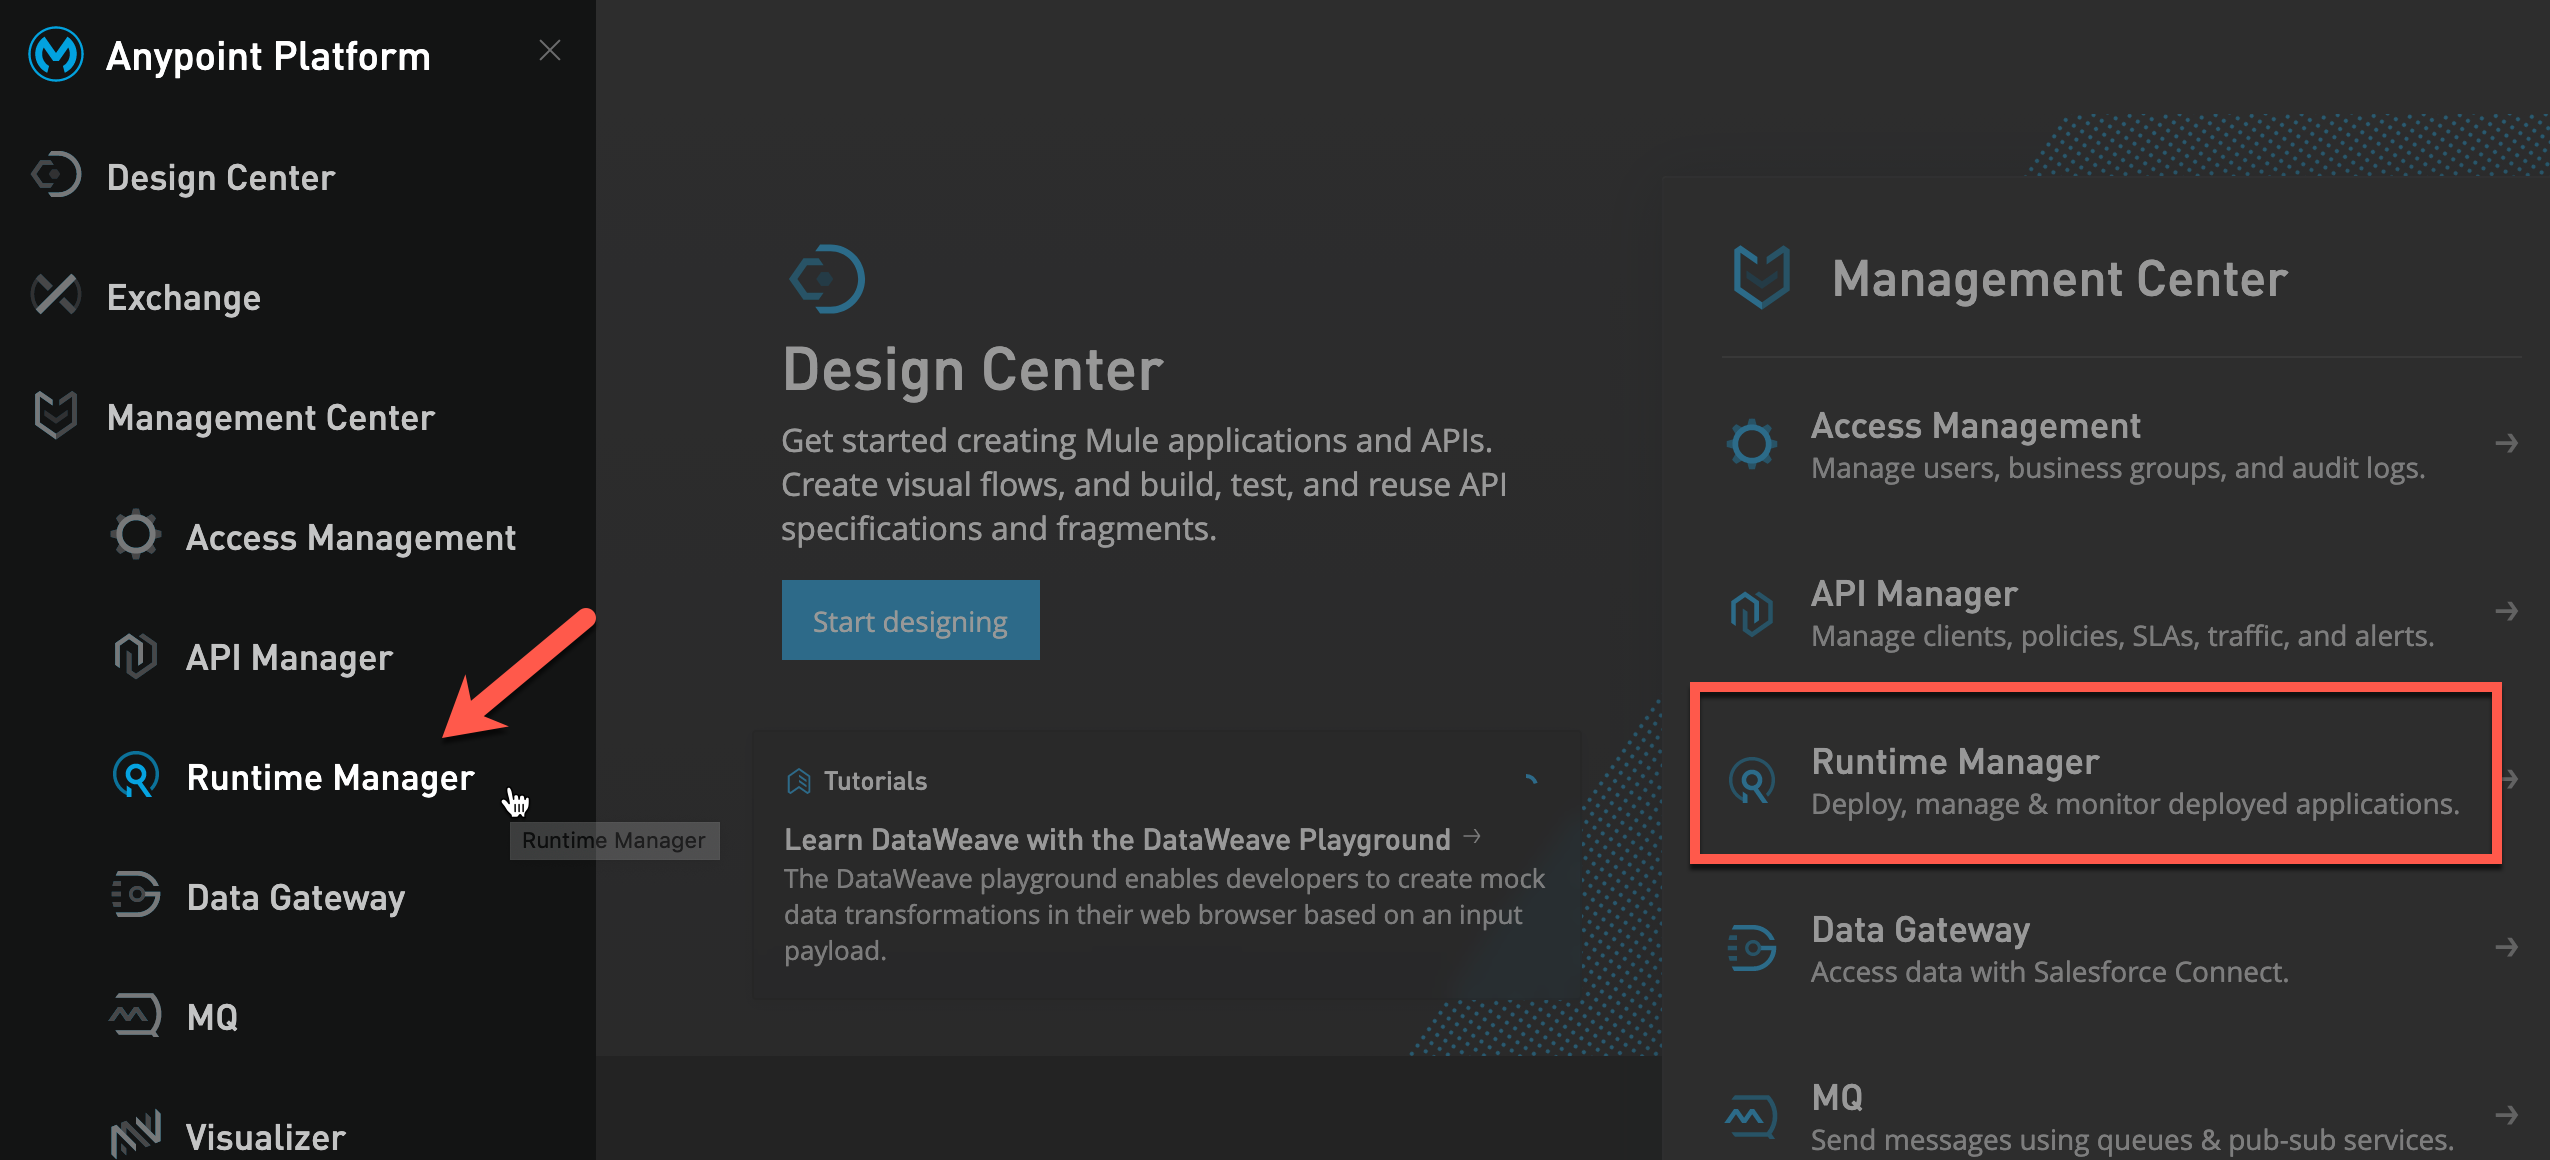This screenshot has height=1160, width=2550.
Task: Click the API Manager icon in sidebar
Action: click(135, 655)
